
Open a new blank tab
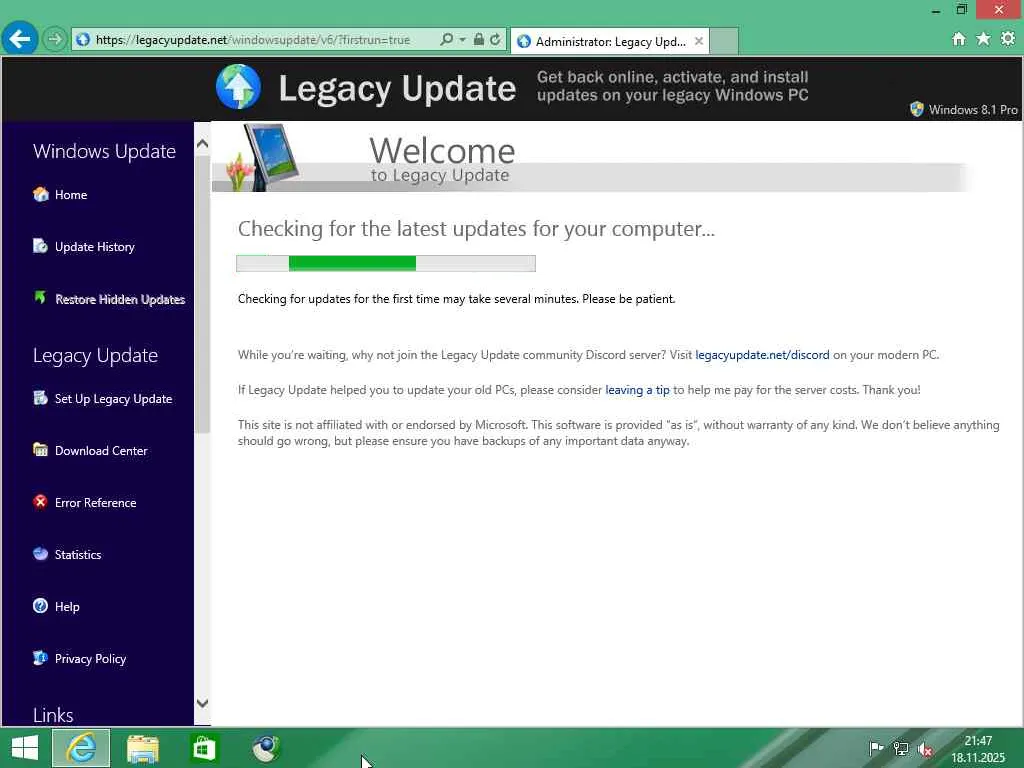pyautogui.click(x=724, y=41)
